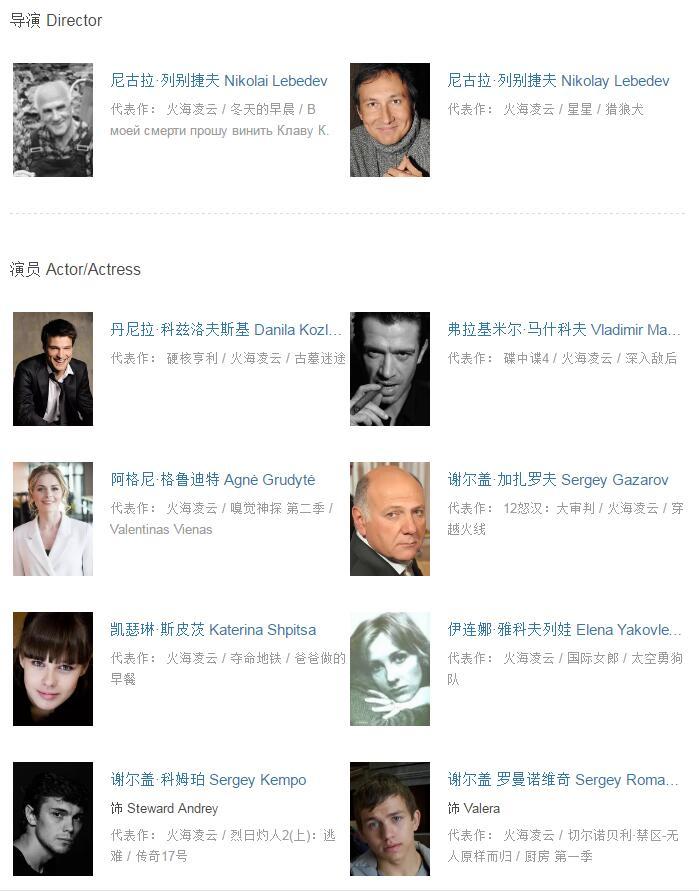This screenshot has width=699, height=893.
Task: Click Nikolai Lebedev's black-and-white photo
Action: coord(53,120)
